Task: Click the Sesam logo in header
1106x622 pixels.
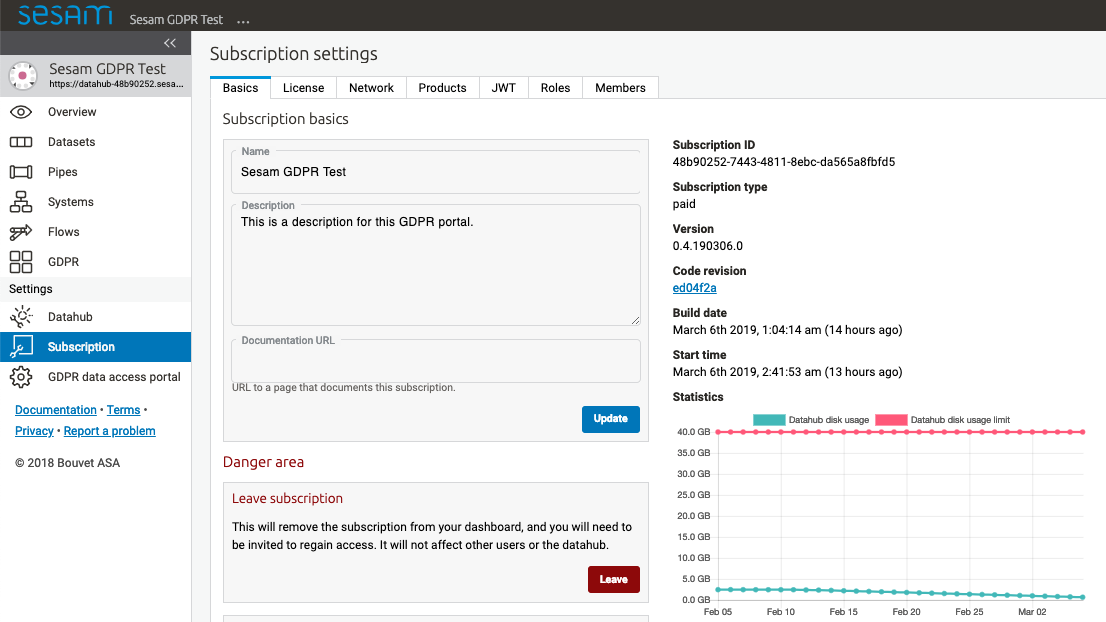Action: pos(64,15)
